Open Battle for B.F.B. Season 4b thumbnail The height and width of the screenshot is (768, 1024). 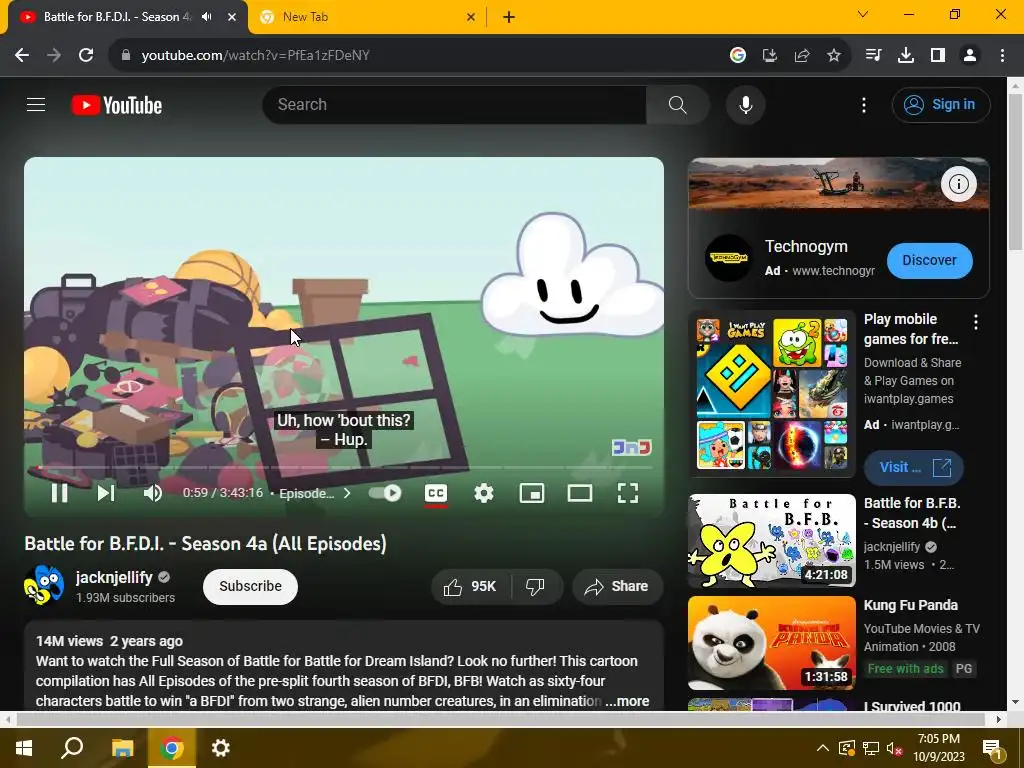click(x=771, y=540)
